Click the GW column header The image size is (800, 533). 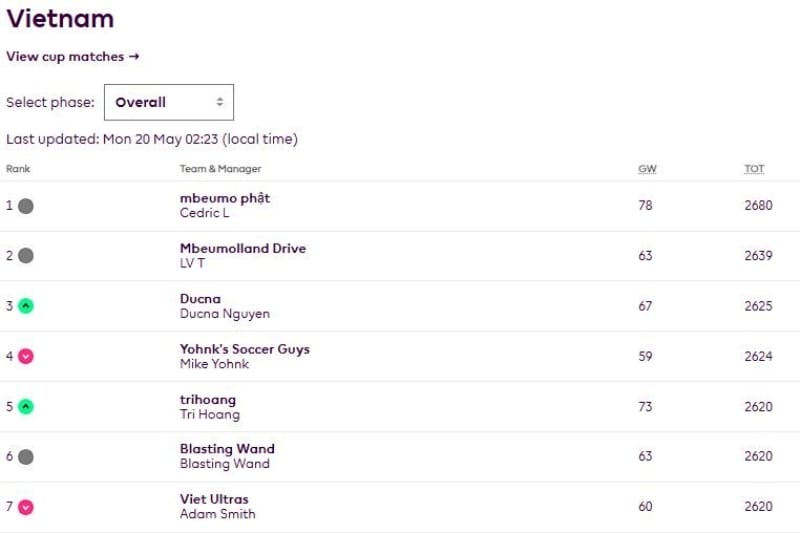[x=647, y=169]
